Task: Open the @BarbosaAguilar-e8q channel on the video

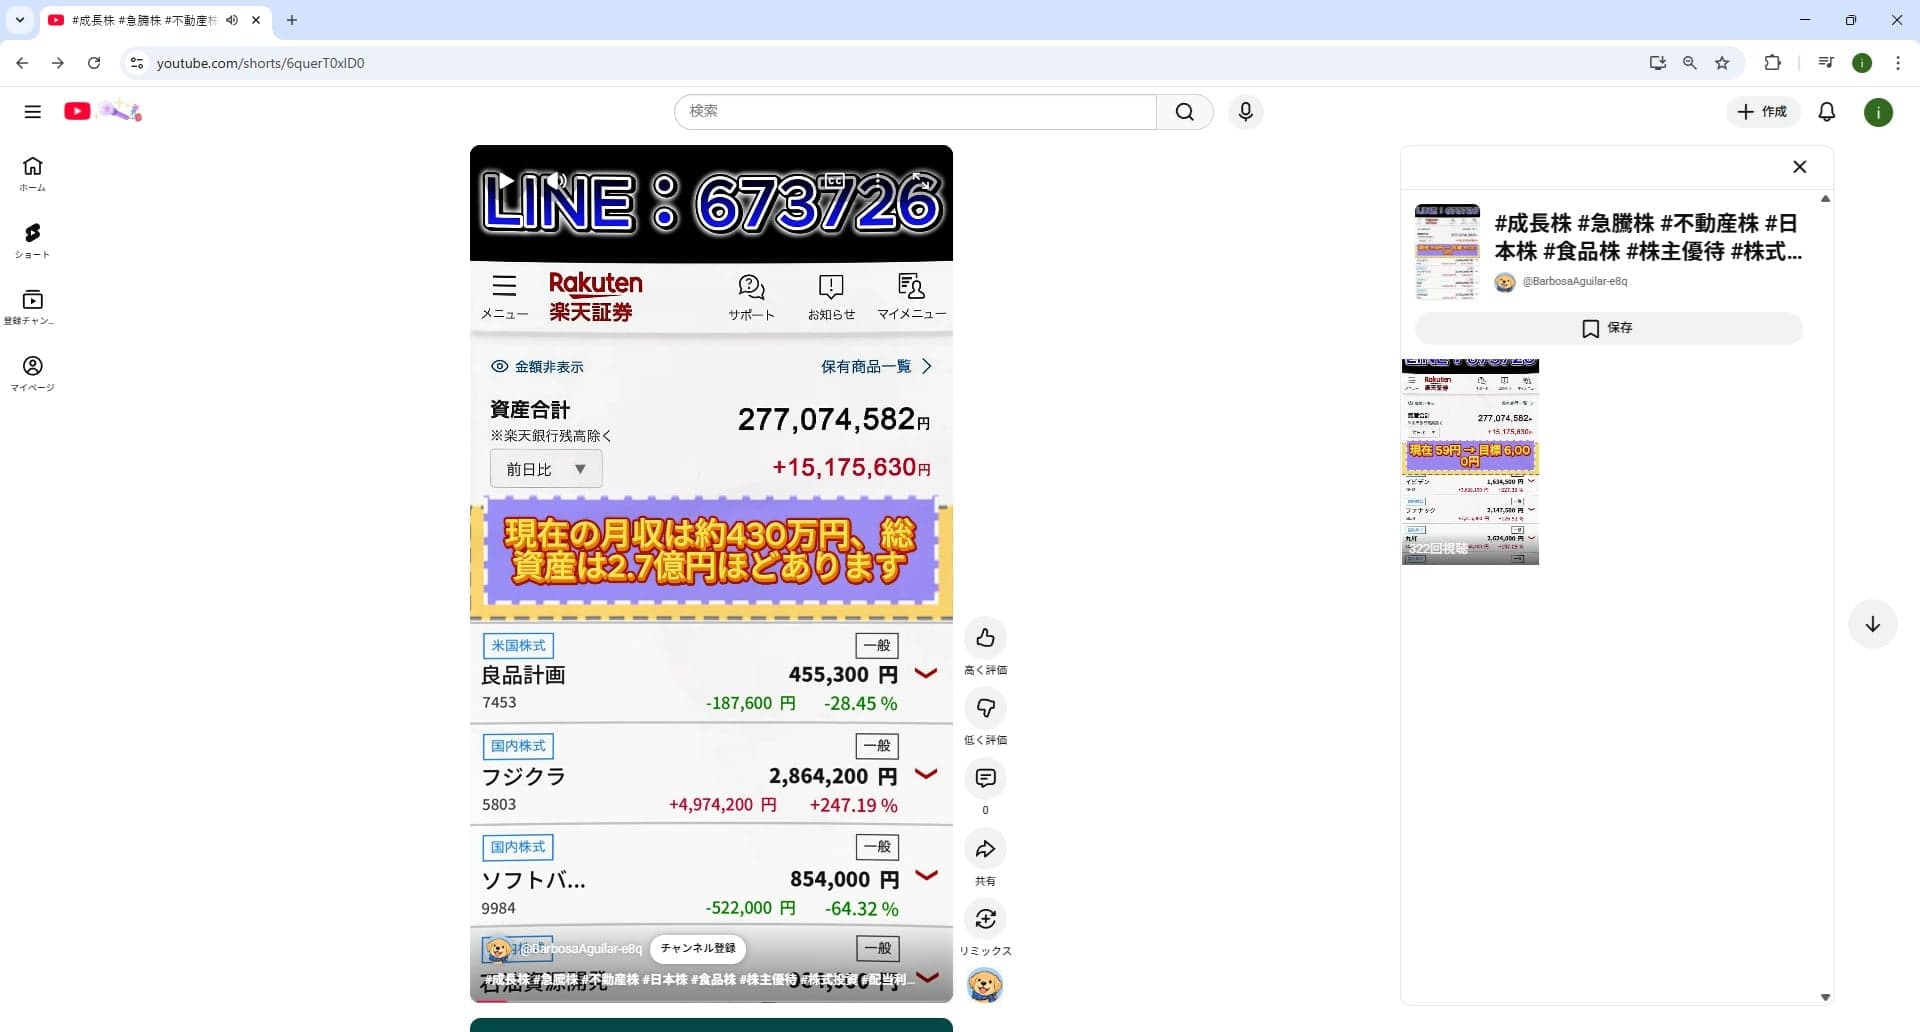Action: click(581, 948)
